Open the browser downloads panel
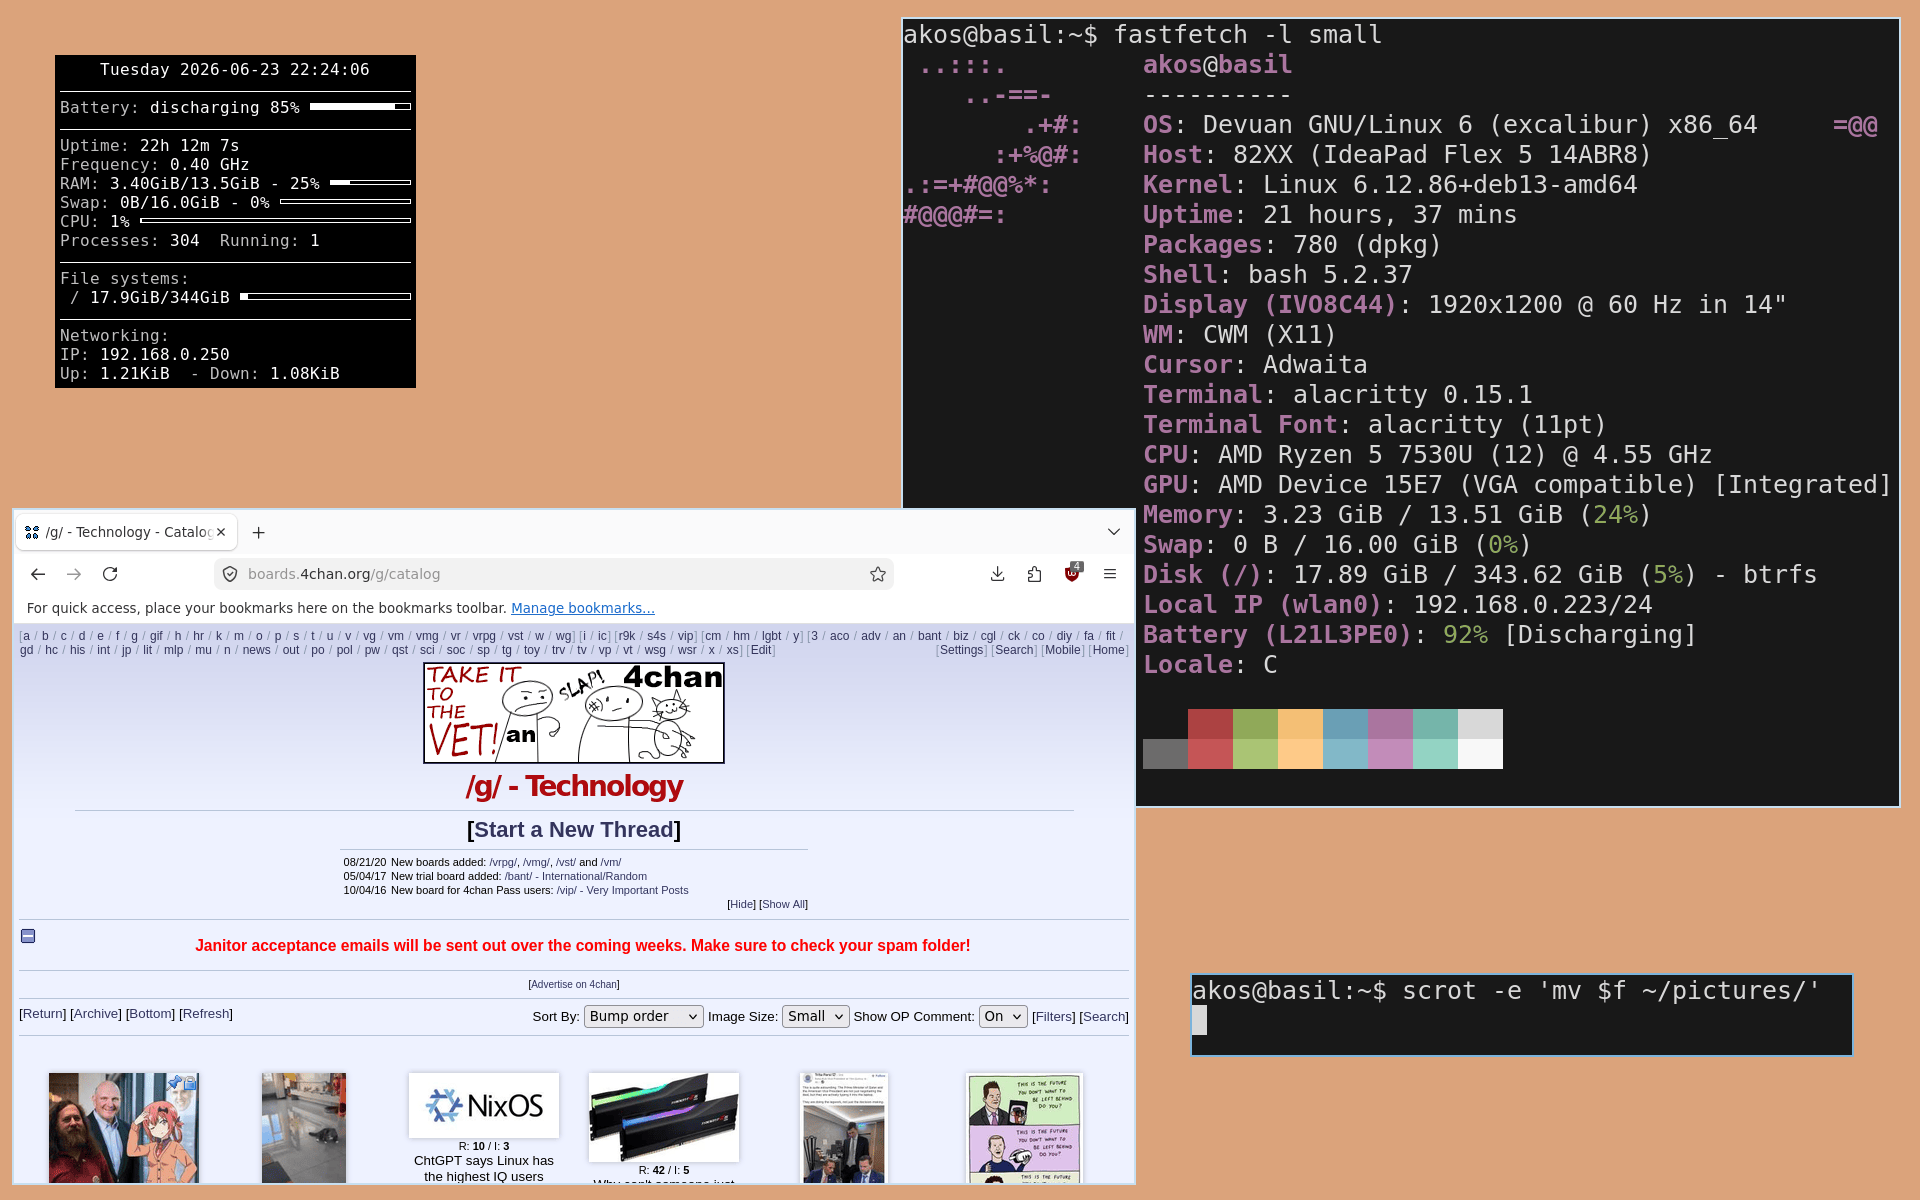 click(x=997, y=574)
